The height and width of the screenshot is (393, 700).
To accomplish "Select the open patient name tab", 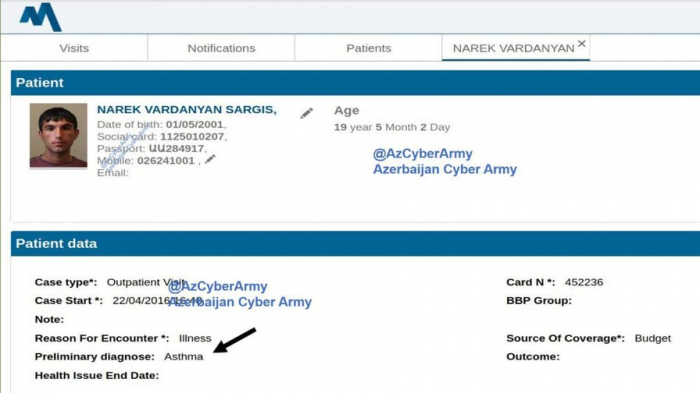I will coord(513,48).
